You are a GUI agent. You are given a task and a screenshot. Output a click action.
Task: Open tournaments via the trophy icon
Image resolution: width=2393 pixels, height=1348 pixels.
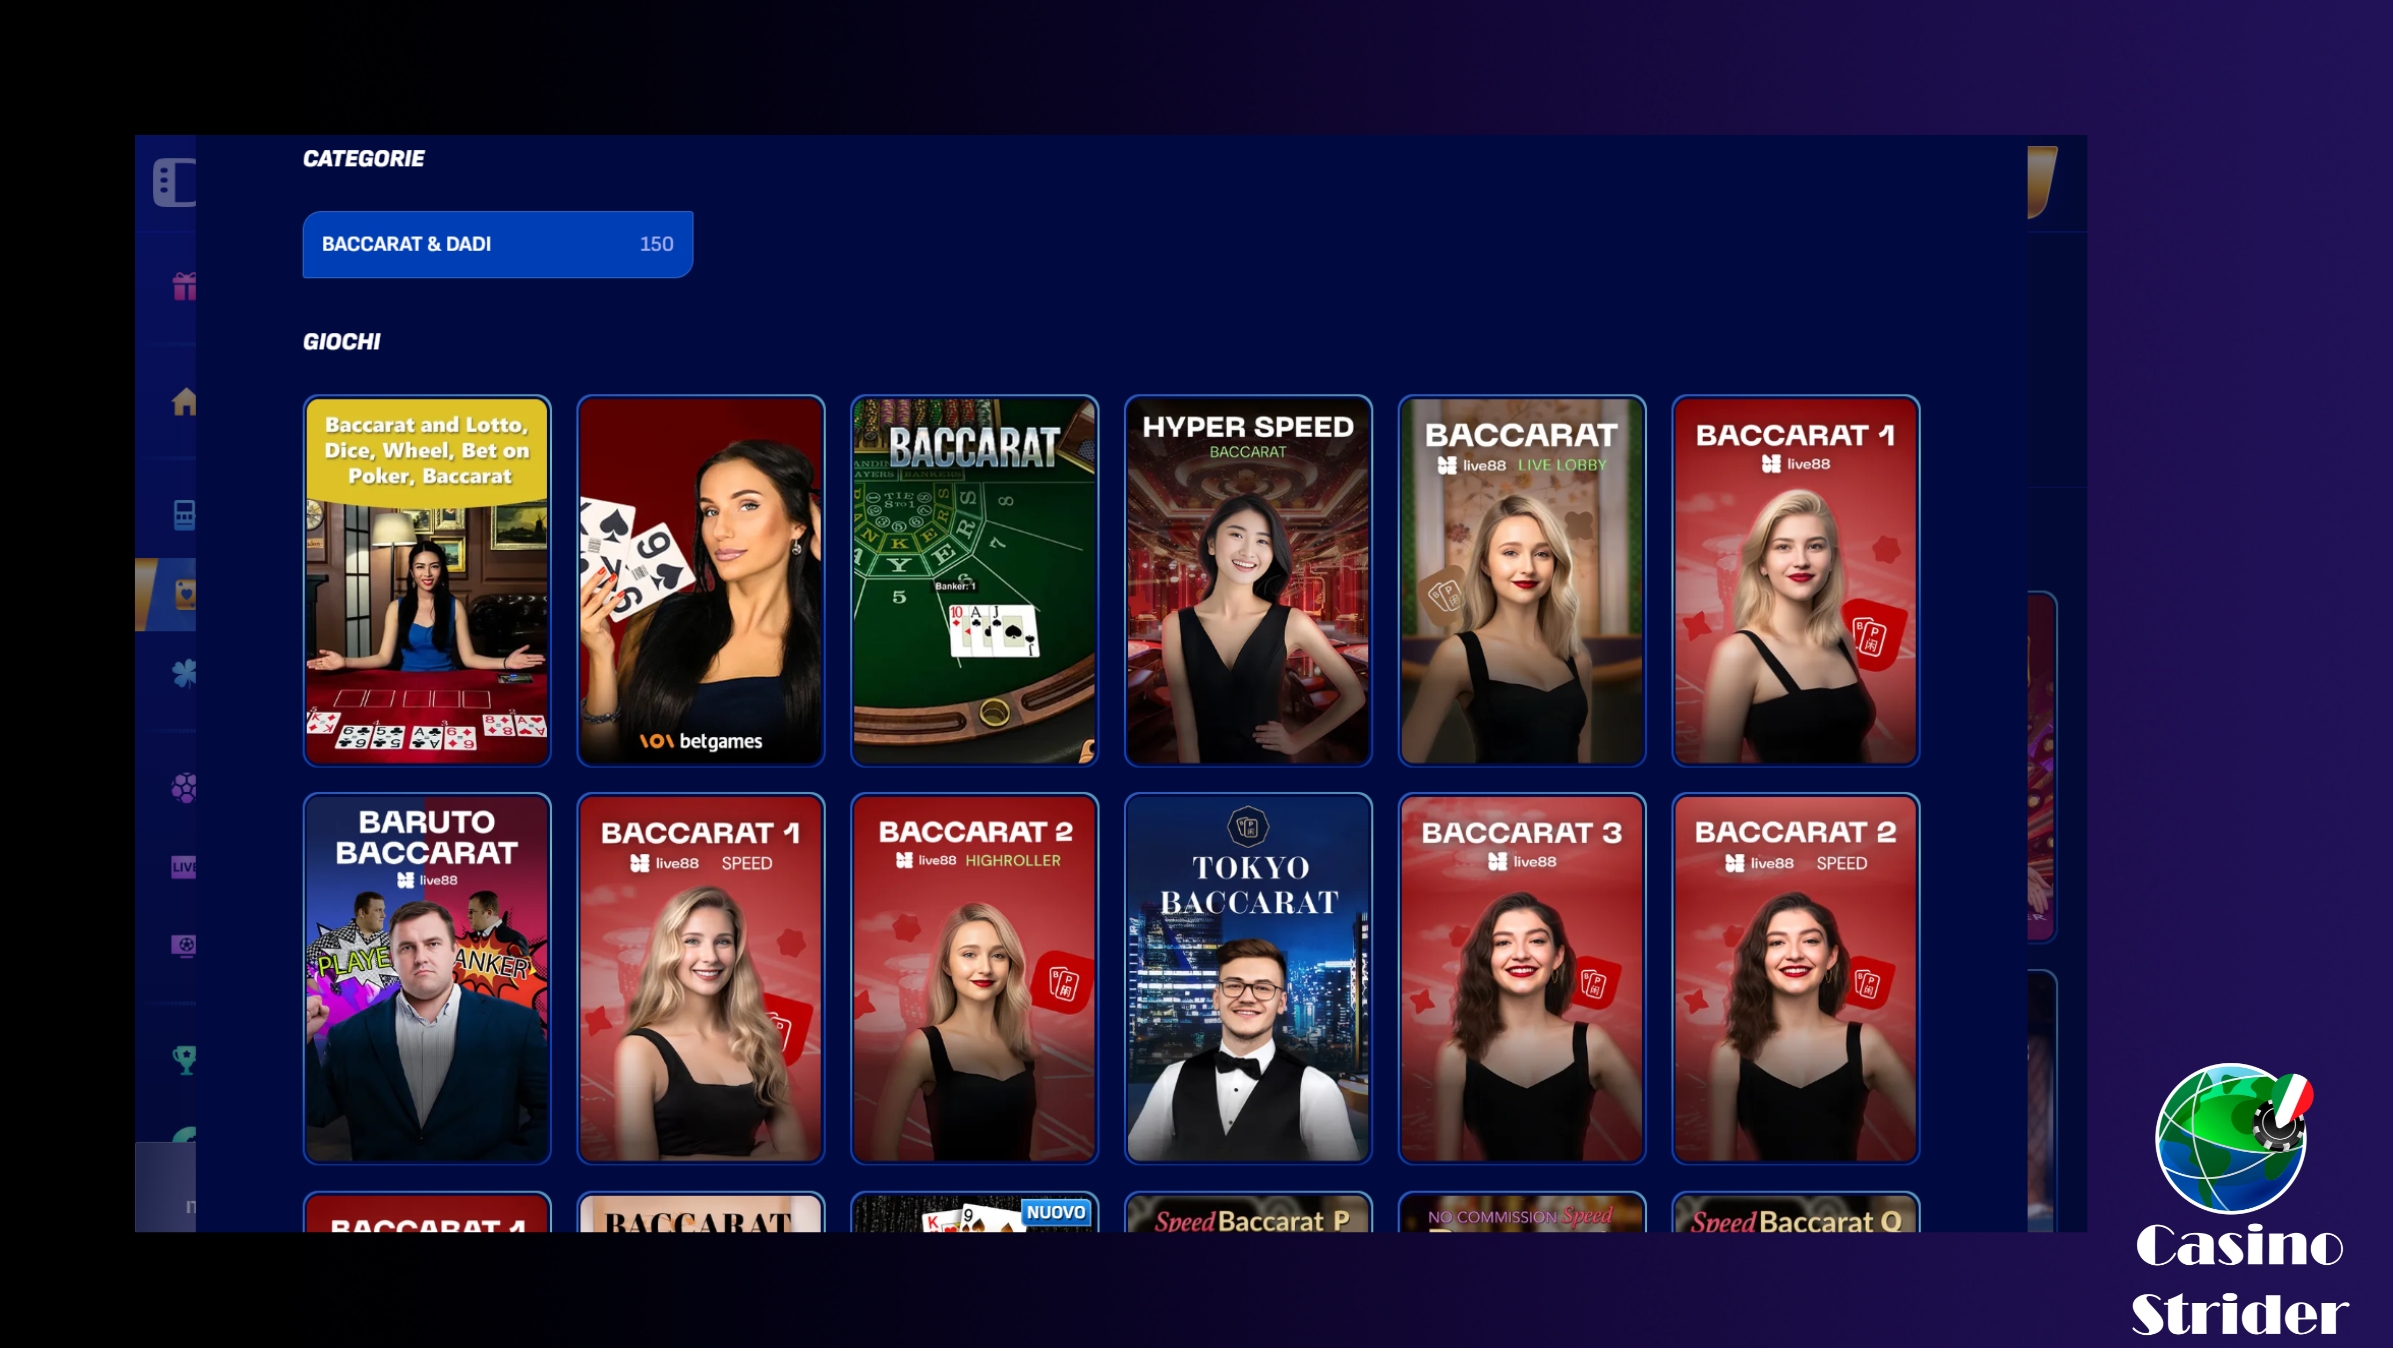(185, 1060)
